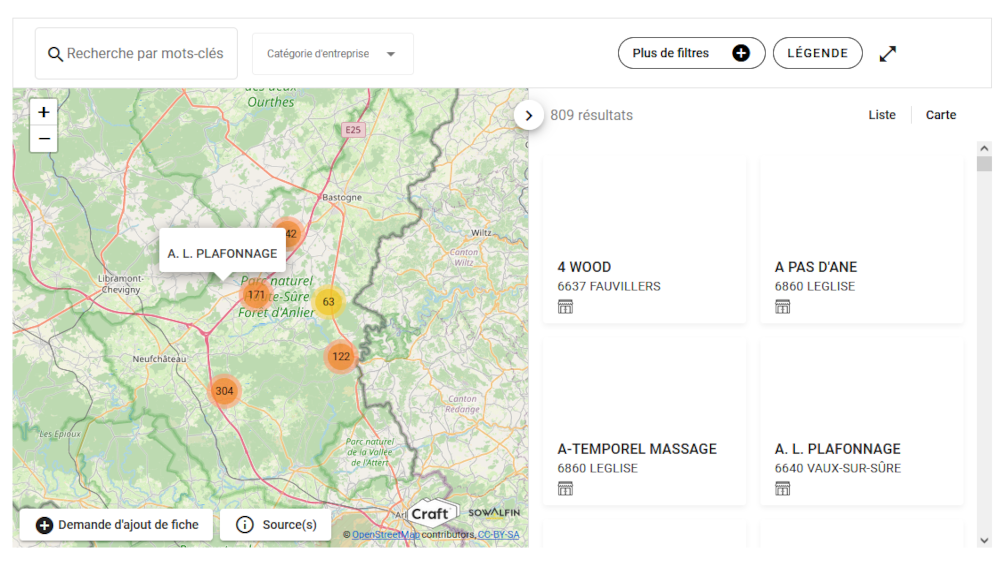Switch to Liste view

tap(881, 115)
